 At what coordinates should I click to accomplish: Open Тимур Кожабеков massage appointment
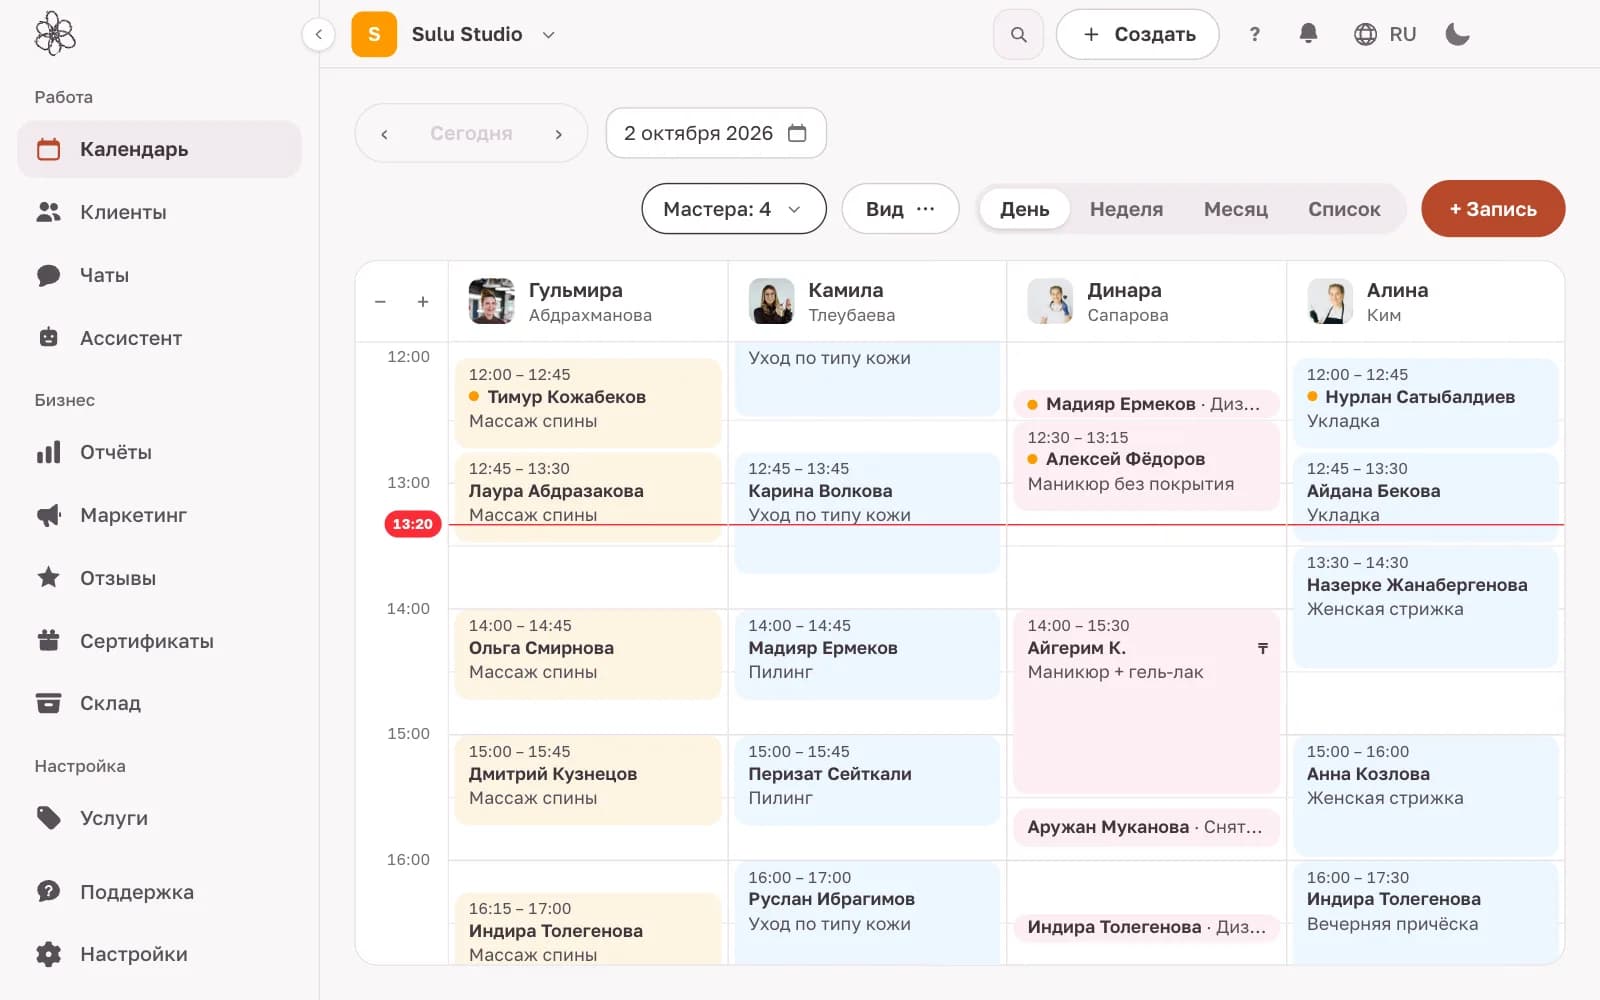coord(588,403)
